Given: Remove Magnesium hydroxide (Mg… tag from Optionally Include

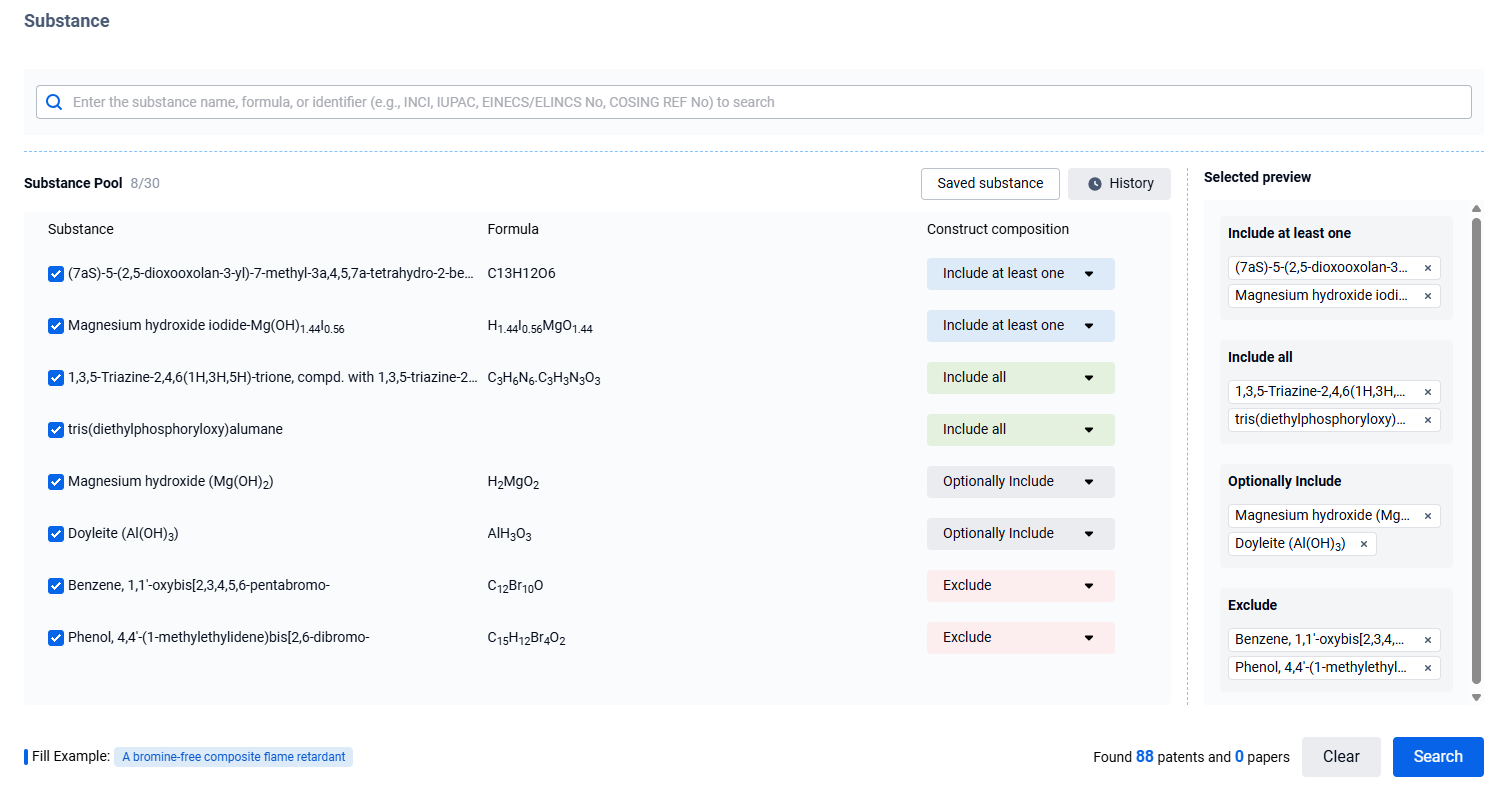Looking at the screenshot, I should click(x=1428, y=516).
